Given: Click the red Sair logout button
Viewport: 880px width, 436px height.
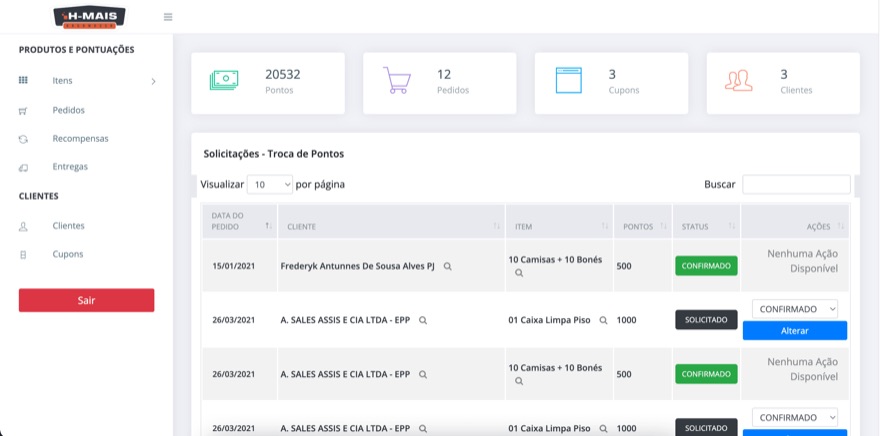Looking at the screenshot, I should point(86,300).
